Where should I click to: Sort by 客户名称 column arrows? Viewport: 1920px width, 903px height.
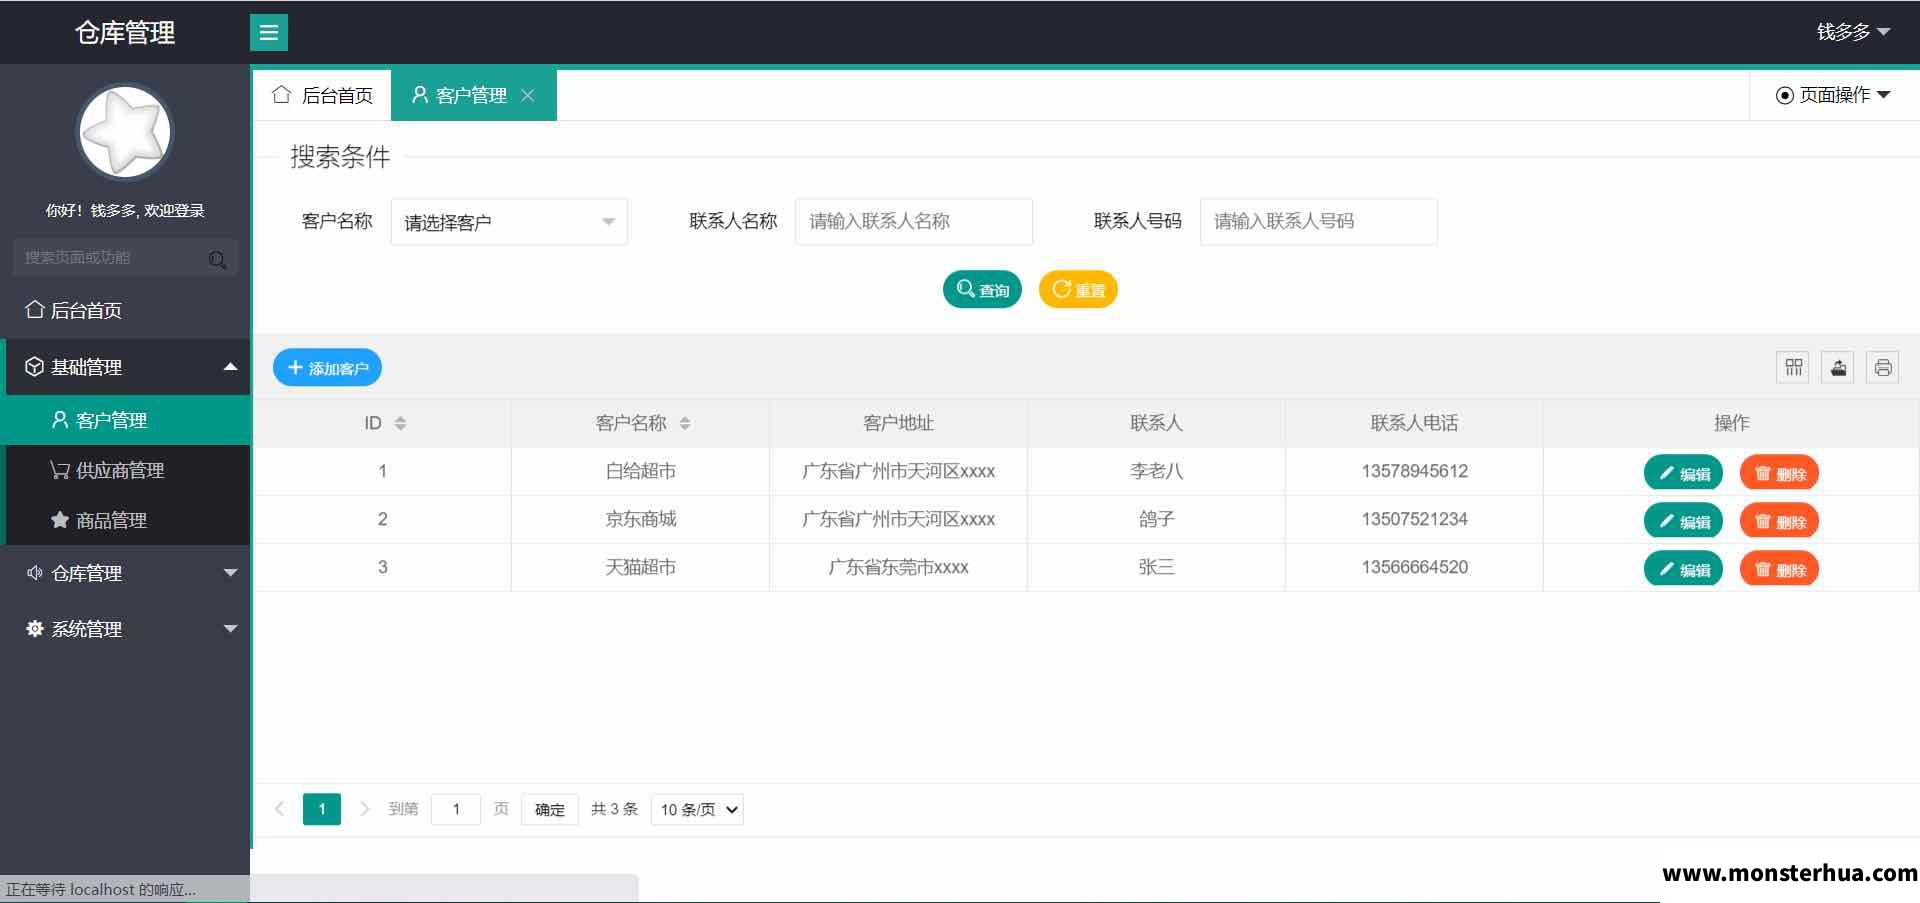tap(685, 423)
